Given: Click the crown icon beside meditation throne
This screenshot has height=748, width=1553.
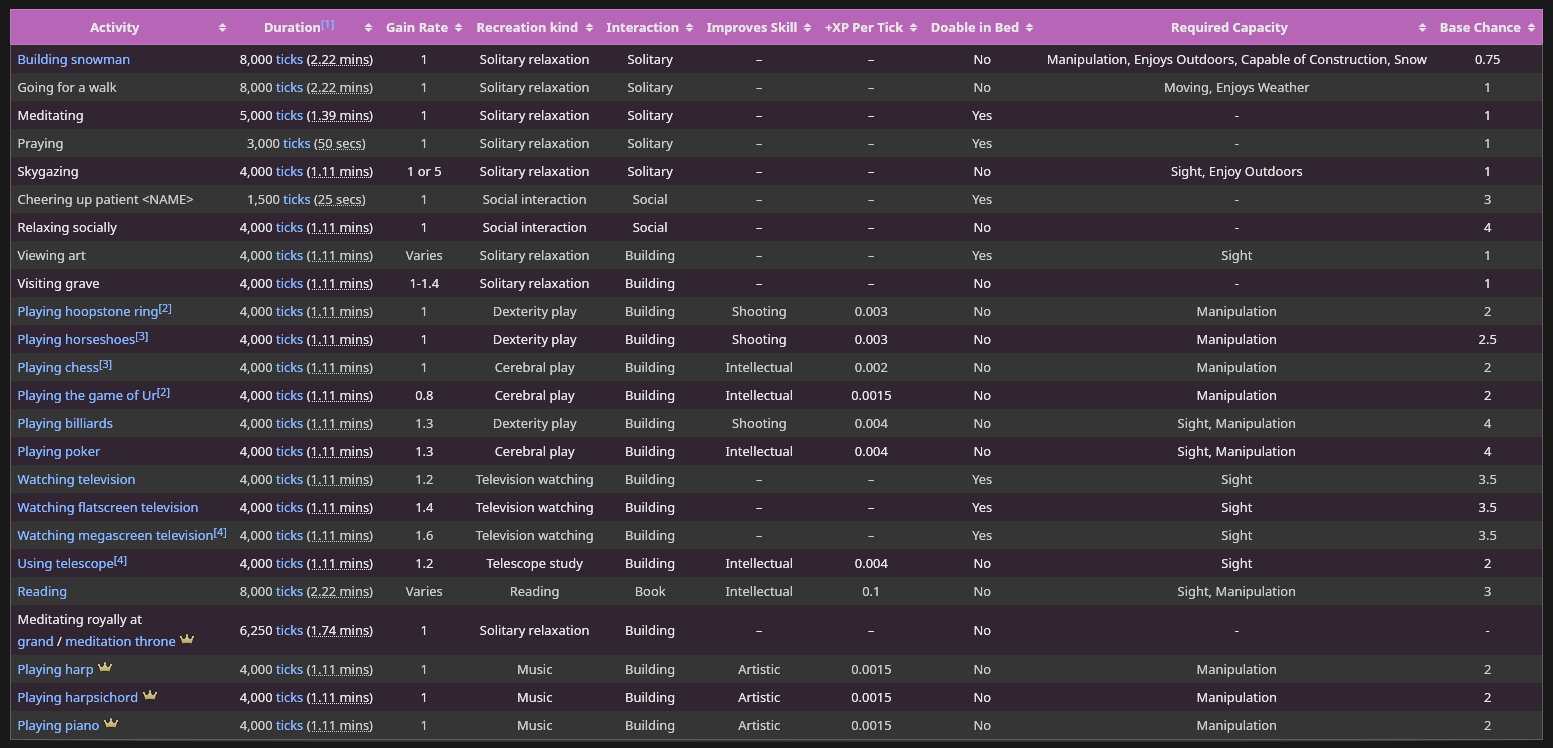Looking at the screenshot, I should point(187,640).
